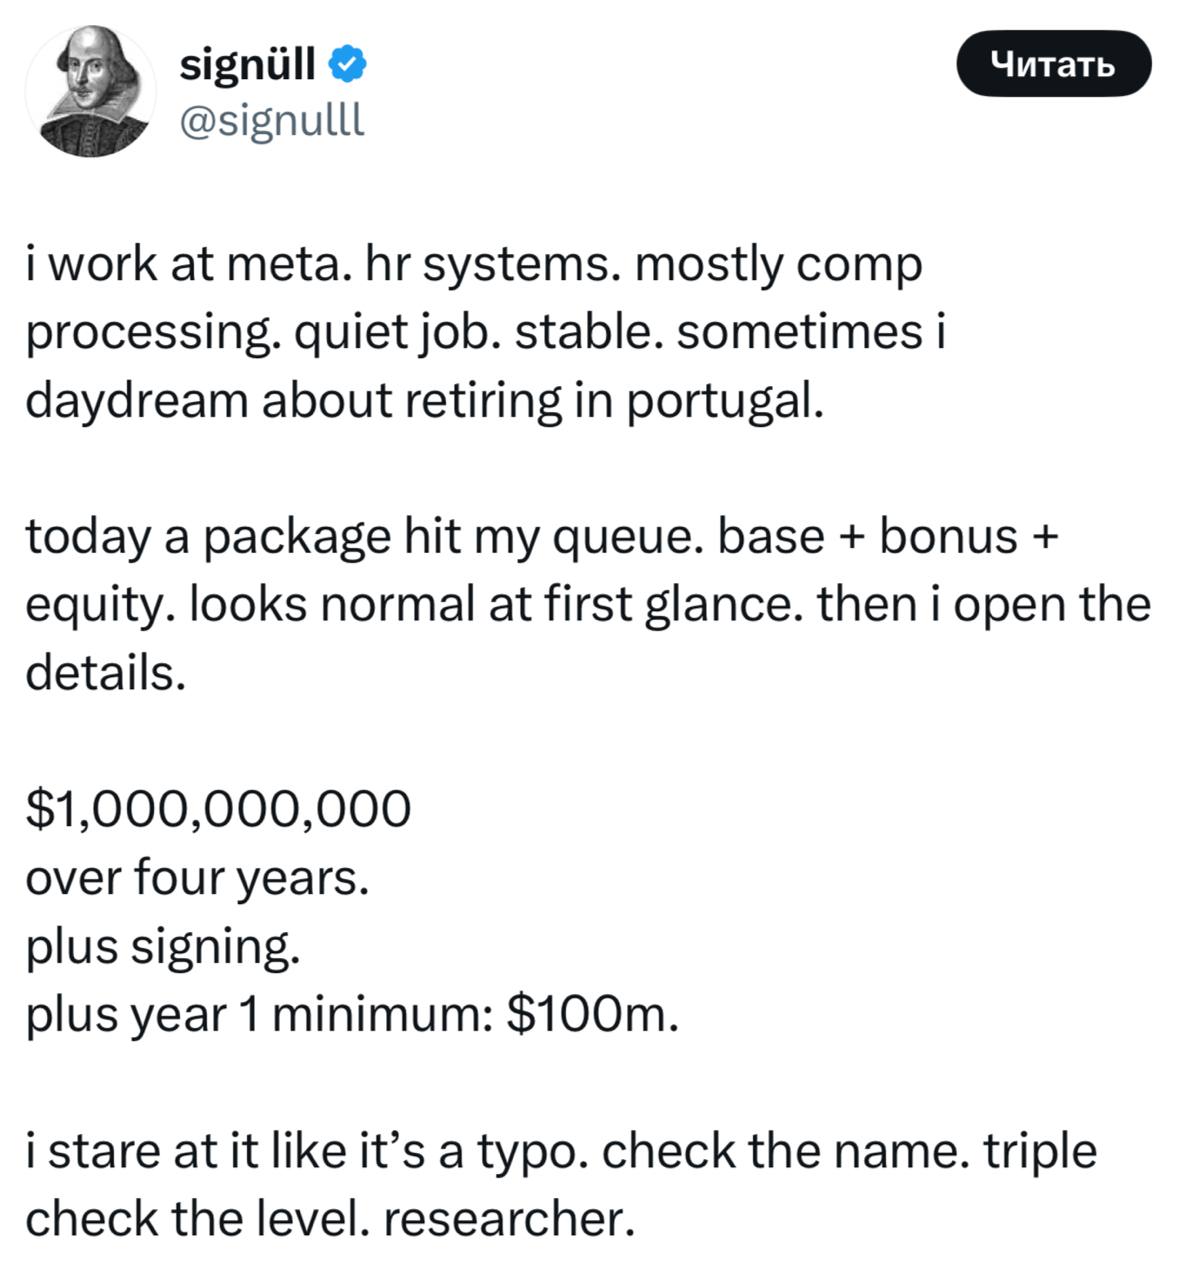Viewport: 1199px width, 1280px height.
Task: Click the paragraph starting "i work at meta"
Action: click(485, 333)
